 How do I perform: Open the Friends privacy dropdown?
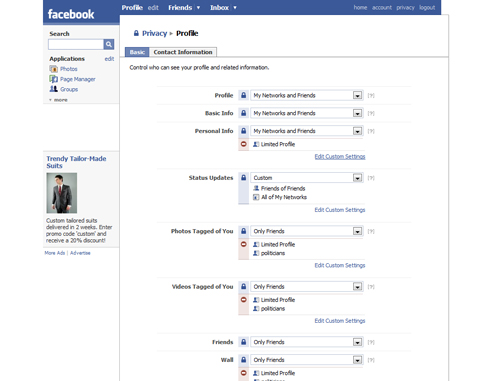[307, 342]
